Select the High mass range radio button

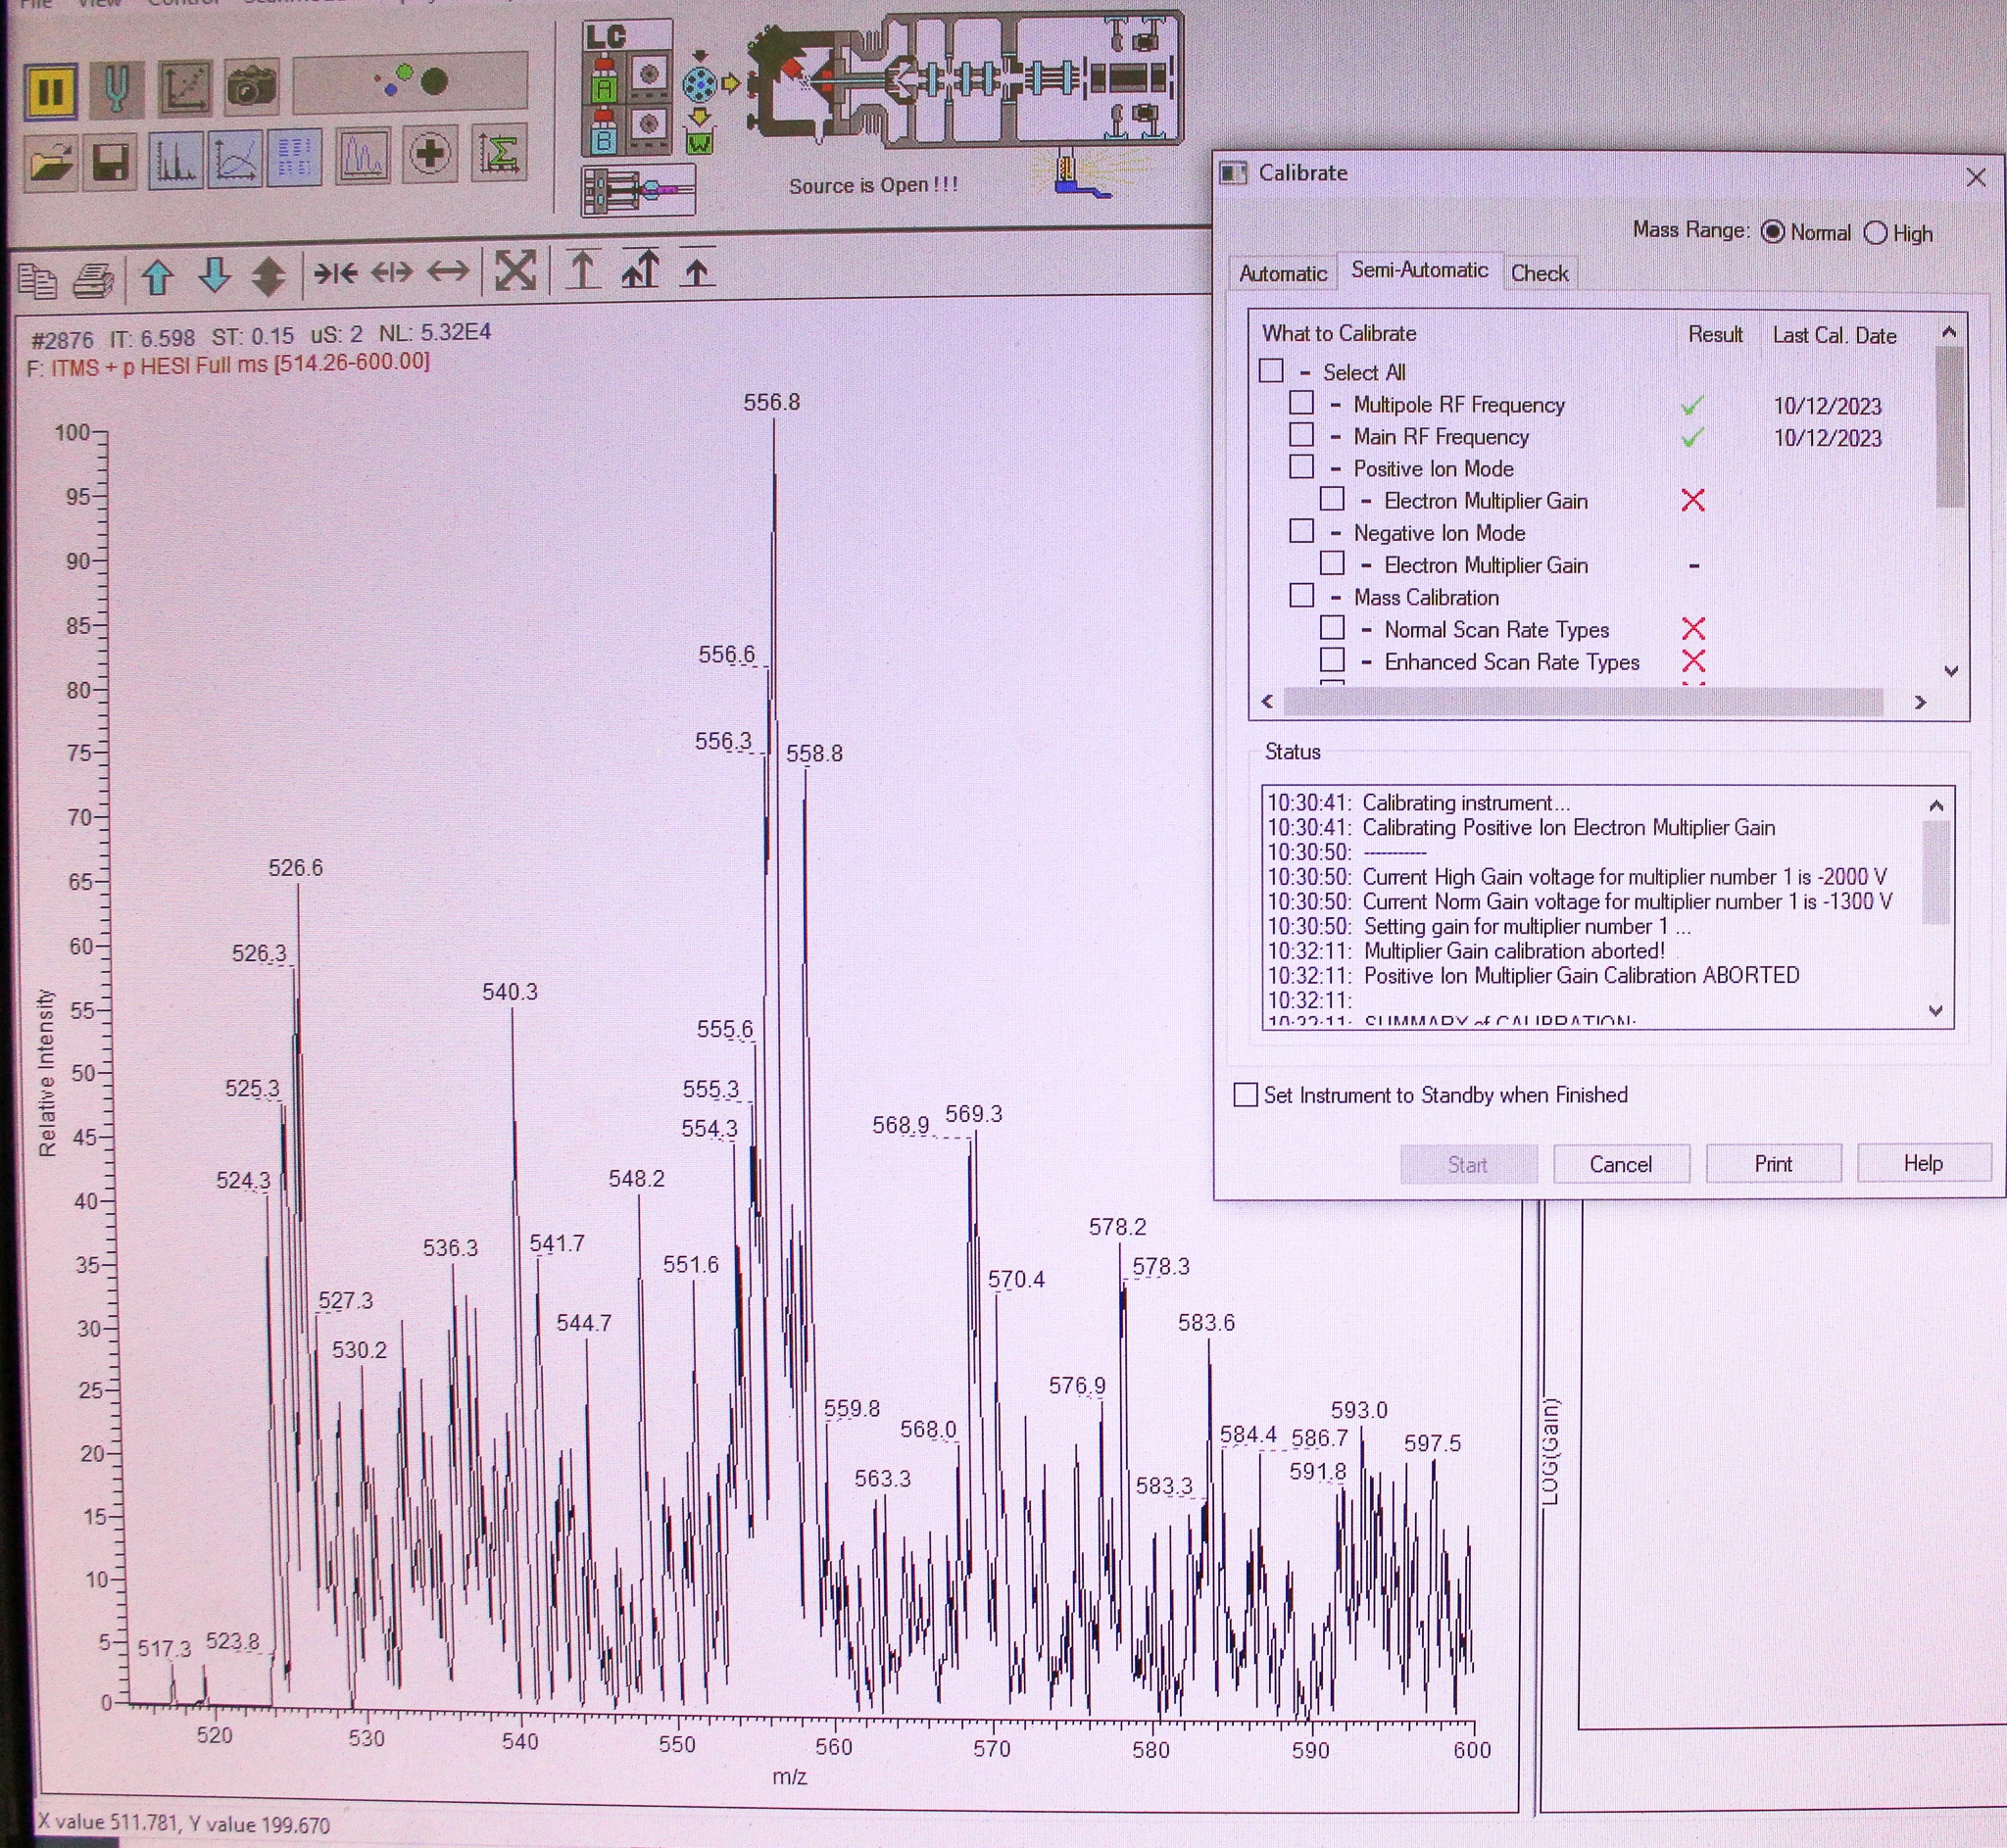[1875, 233]
